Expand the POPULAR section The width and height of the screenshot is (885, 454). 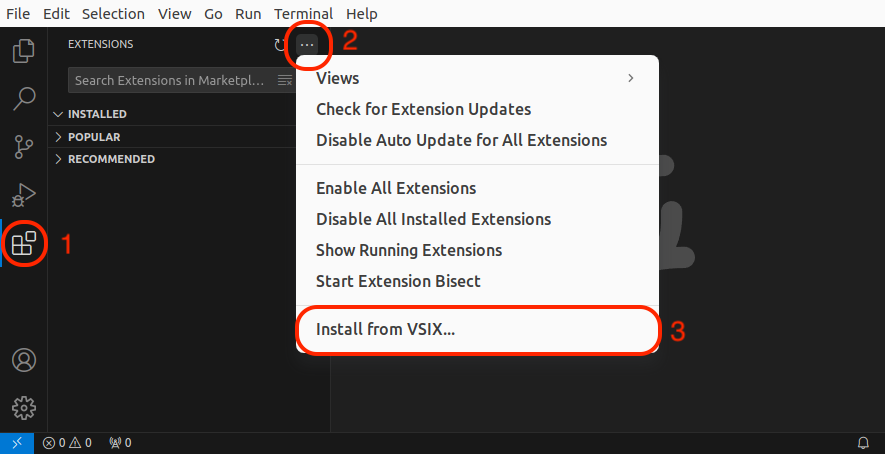[x=94, y=137]
